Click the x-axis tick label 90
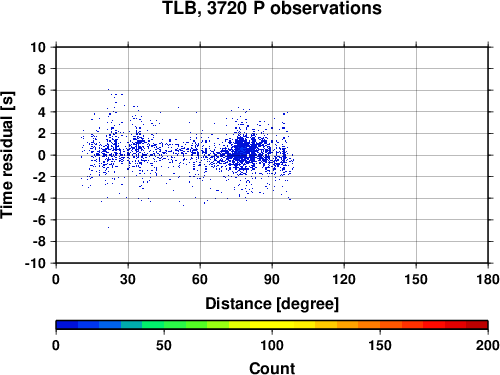Screen dimensions: 500x375 [x=272, y=279]
